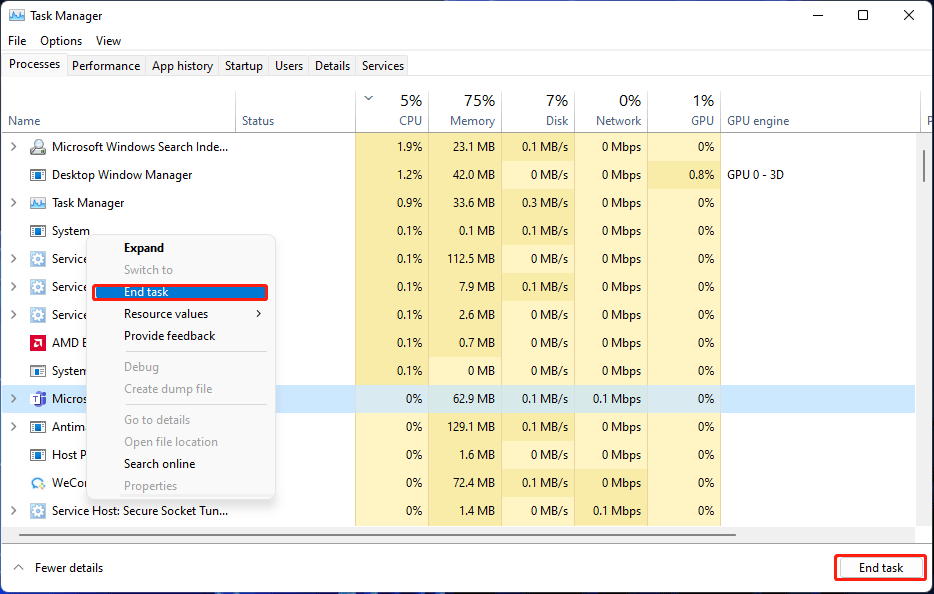
Task: Switch to the Services tab
Action: coord(383,66)
